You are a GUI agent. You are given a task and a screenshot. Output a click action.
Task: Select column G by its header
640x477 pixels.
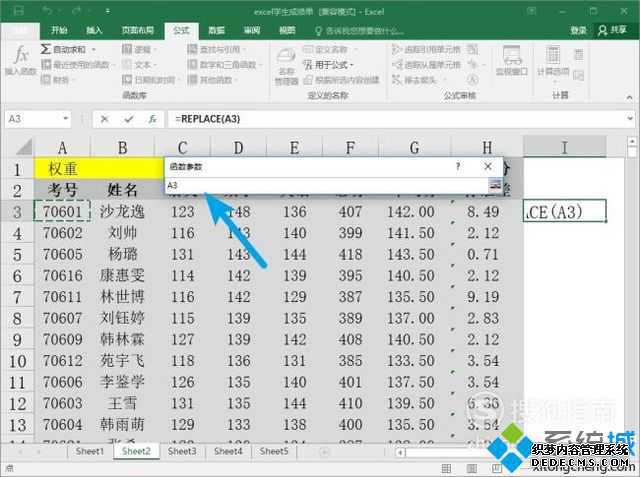click(x=414, y=147)
